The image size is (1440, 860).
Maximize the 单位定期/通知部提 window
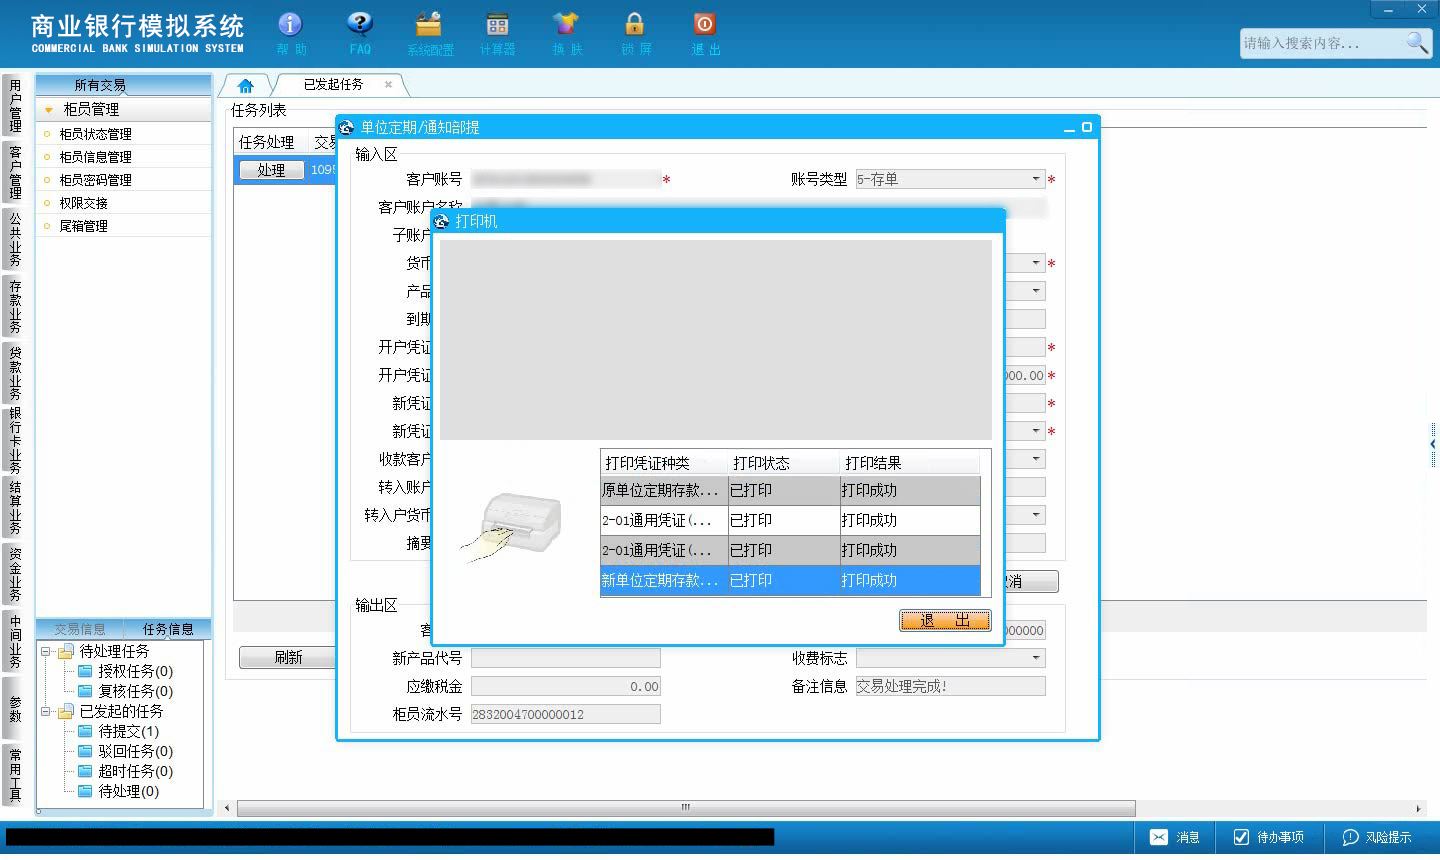(1087, 127)
